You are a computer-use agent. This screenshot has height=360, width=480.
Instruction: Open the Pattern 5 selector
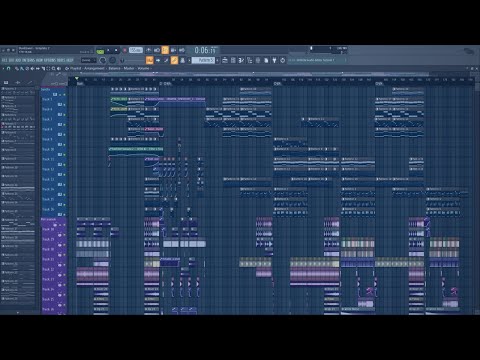(x=203, y=60)
